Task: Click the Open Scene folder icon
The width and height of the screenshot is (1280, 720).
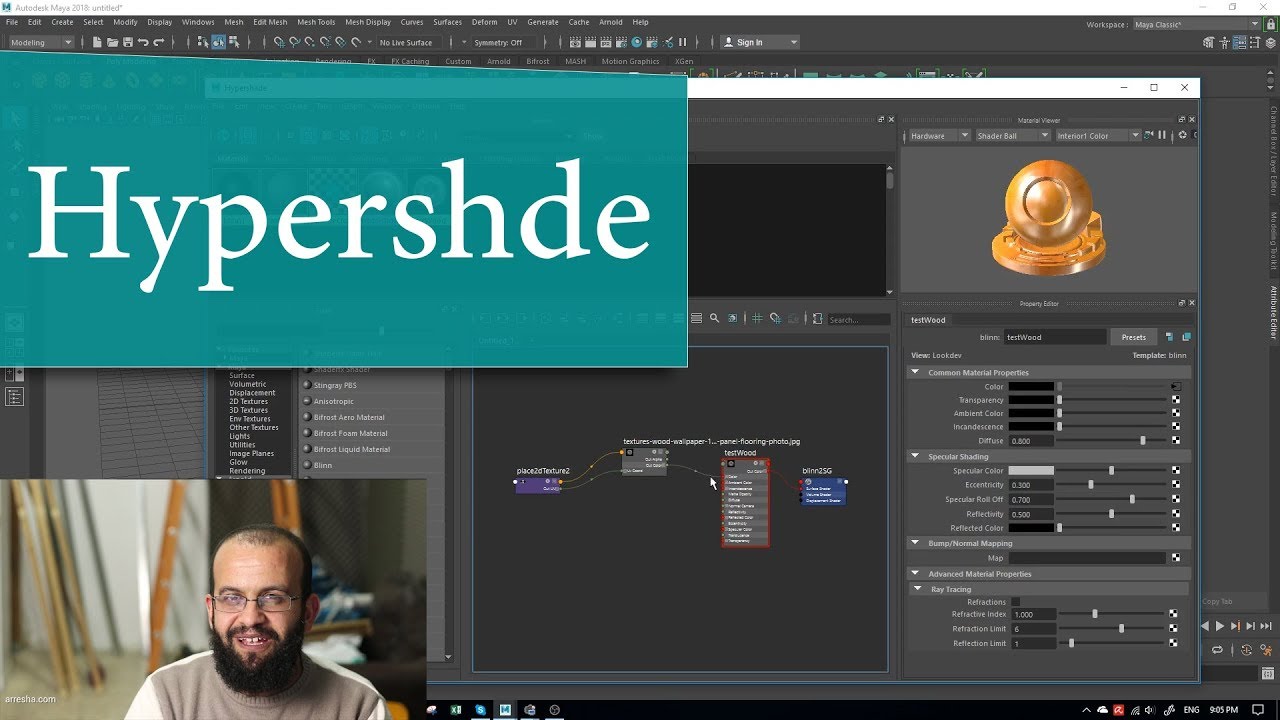Action: click(112, 42)
